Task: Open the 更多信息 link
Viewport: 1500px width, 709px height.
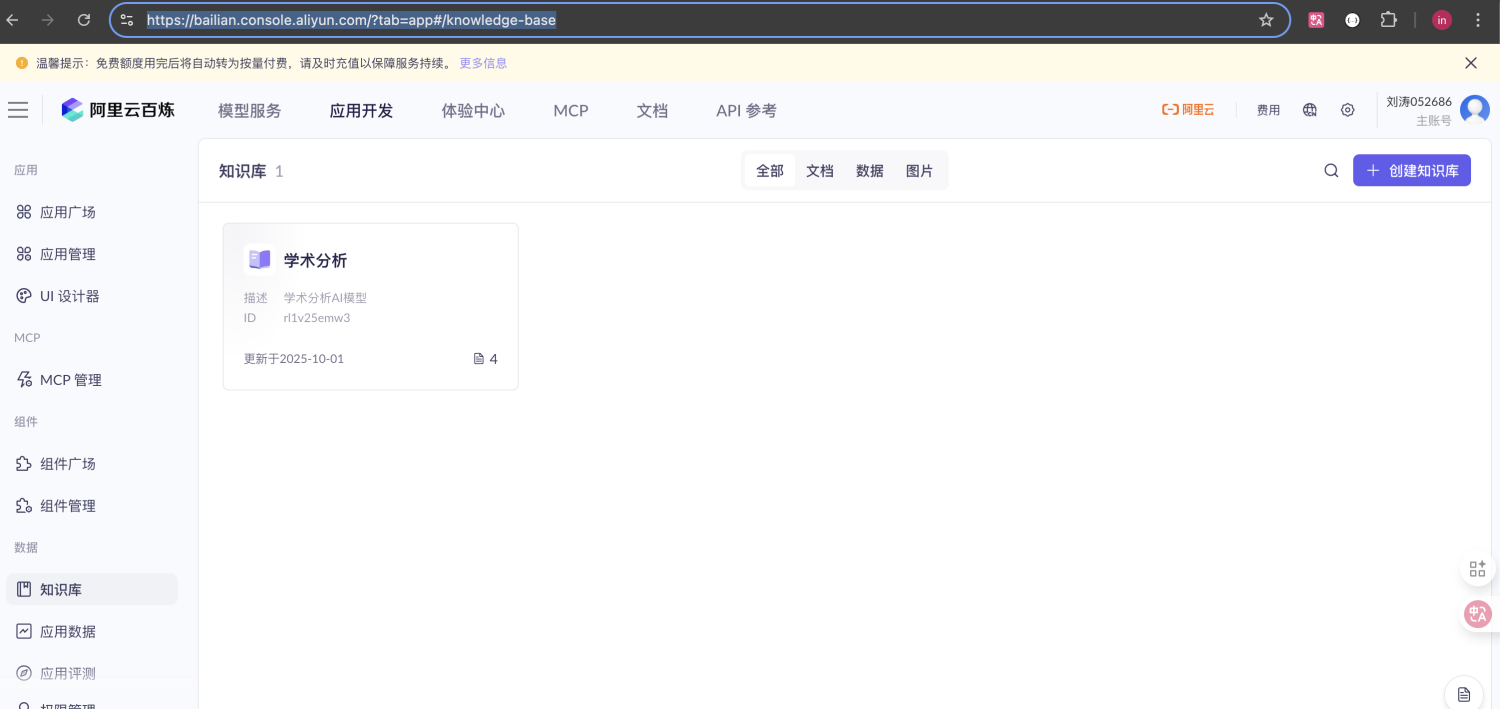Action: tap(483, 62)
